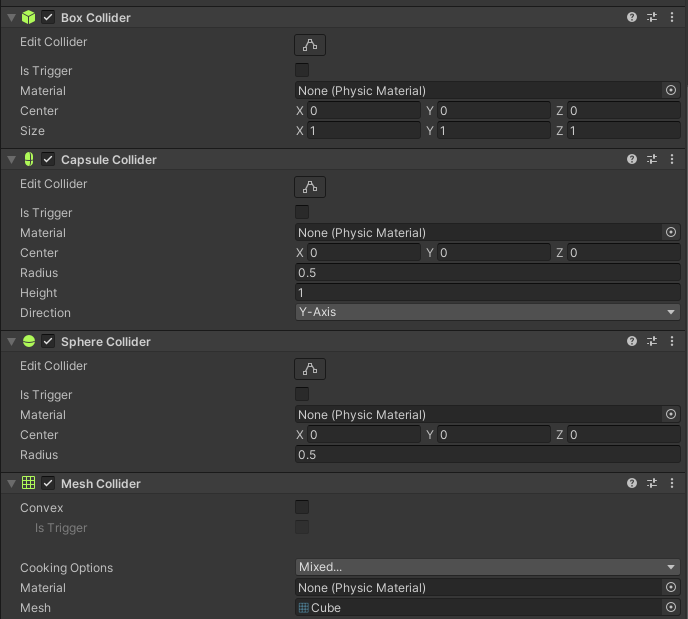Viewport: 688px width, 619px height.
Task: Click the Mesh Collider title text
Action: [101, 483]
